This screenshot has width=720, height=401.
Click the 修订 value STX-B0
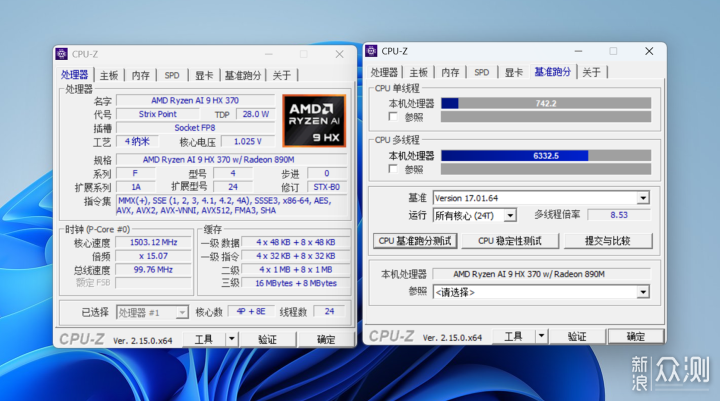click(x=326, y=187)
